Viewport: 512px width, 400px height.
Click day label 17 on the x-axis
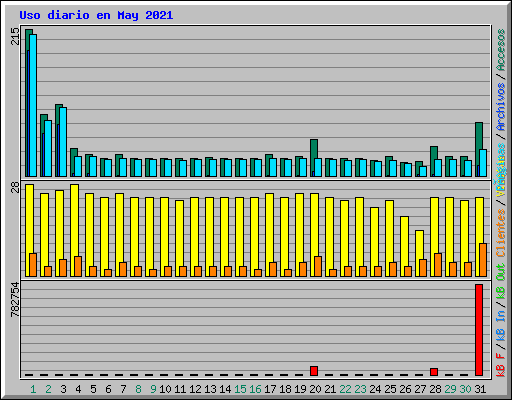pyautogui.click(x=270, y=389)
